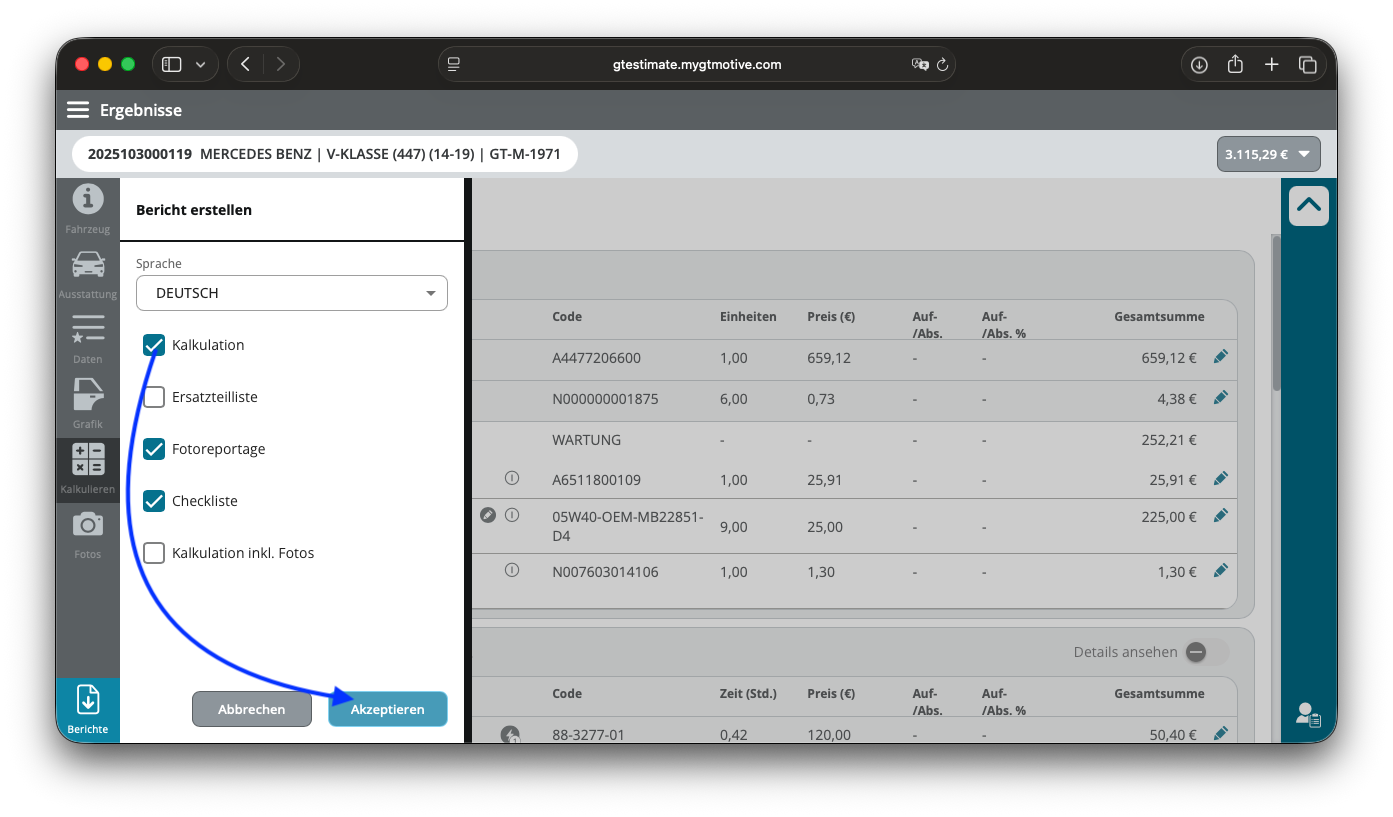The height and width of the screenshot is (817, 1393).
Task: Open the Safari share menu
Action: click(1235, 64)
